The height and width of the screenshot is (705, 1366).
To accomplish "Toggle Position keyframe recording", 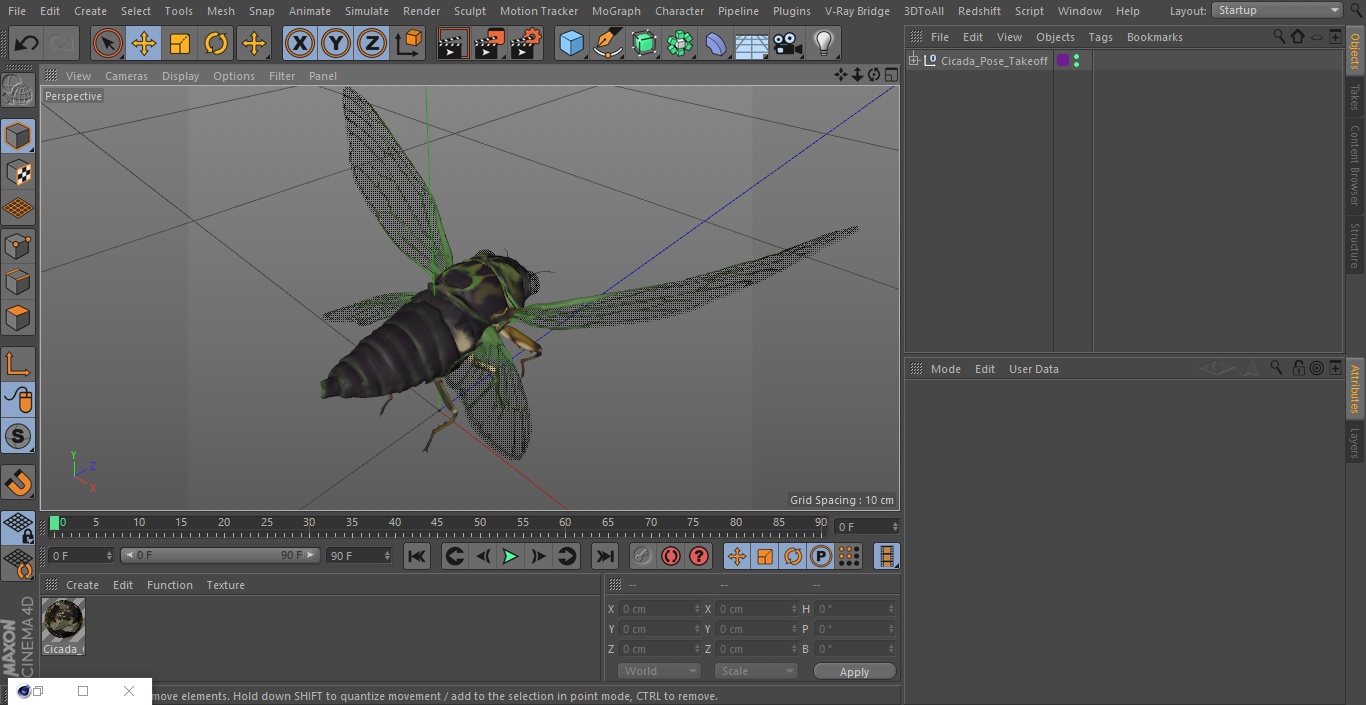I will [737, 556].
